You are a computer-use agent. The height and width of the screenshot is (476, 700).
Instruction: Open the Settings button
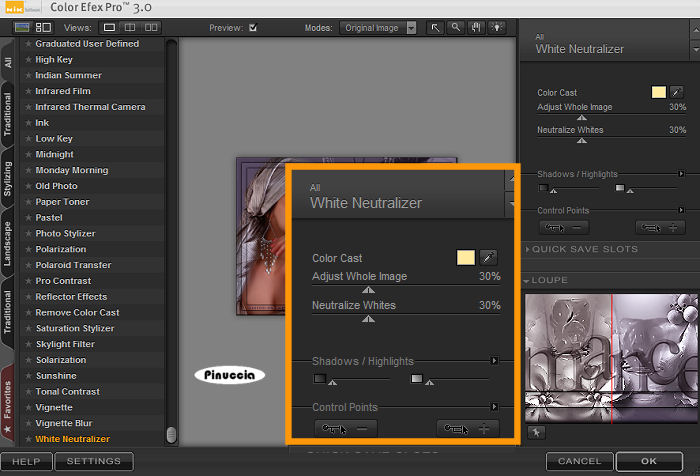pos(94,461)
